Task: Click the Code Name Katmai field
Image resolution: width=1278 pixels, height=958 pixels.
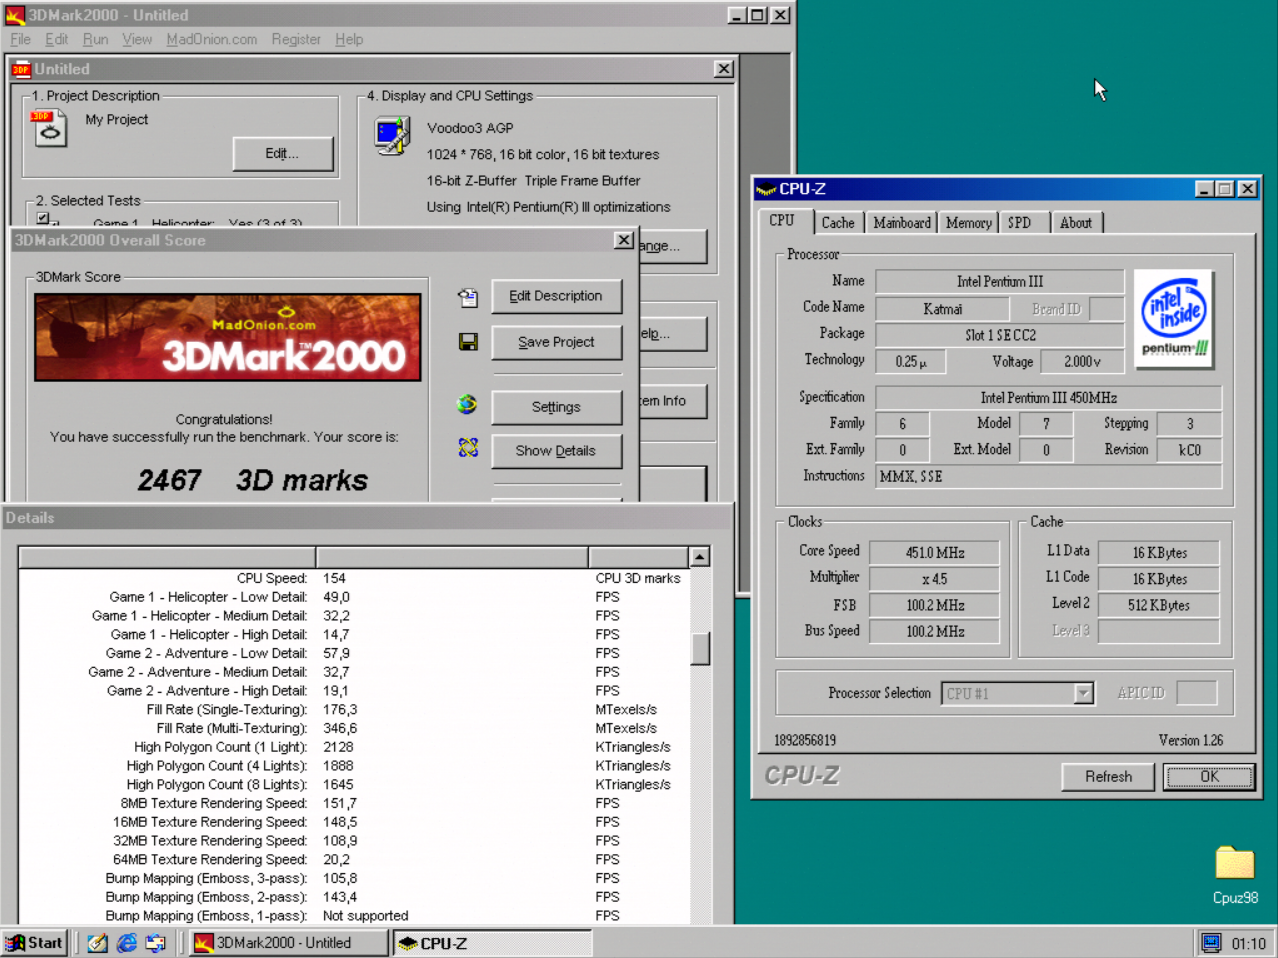Action: (942, 309)
